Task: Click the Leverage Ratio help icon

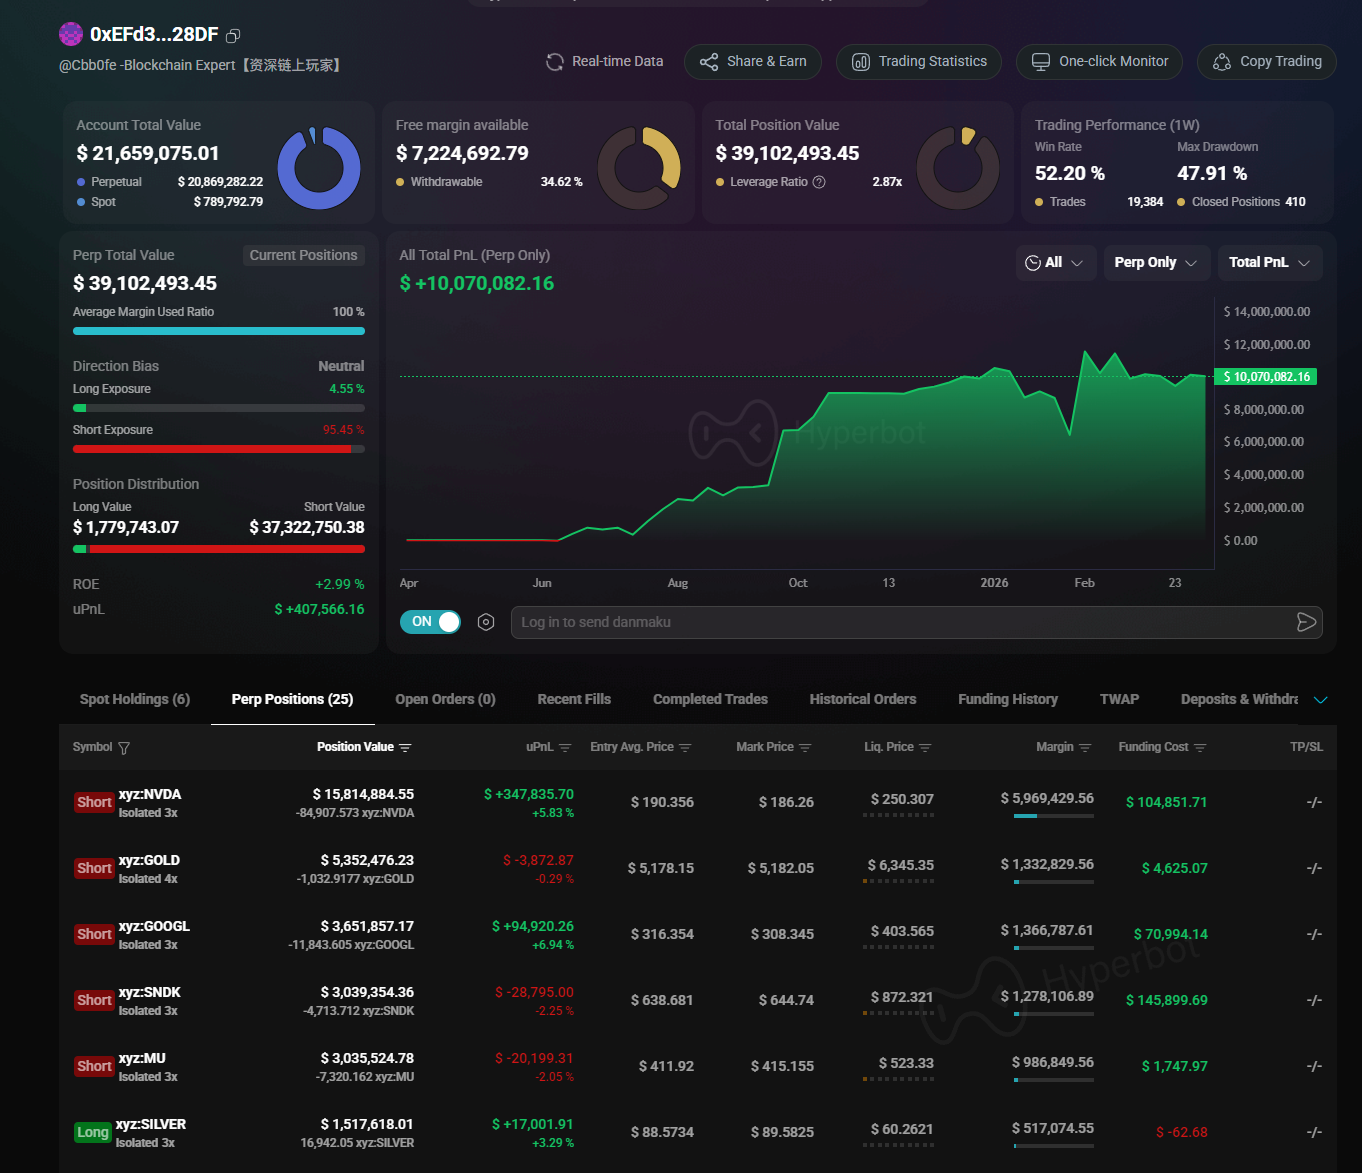Action: point(819,182)
